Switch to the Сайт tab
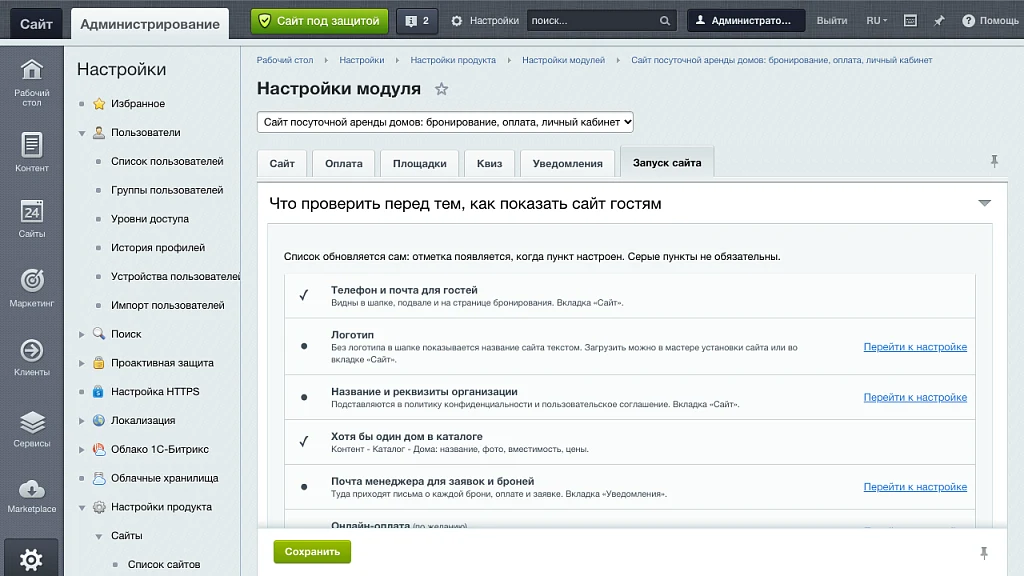 (282, 163)
